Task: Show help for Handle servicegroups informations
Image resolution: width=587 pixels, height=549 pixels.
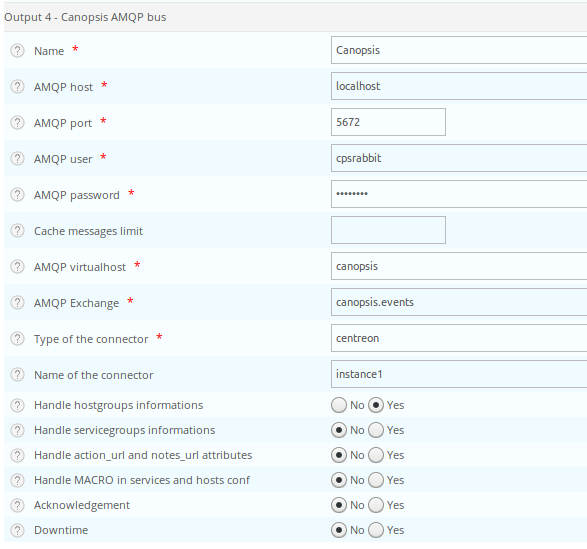Action: (x=17, y=430)
